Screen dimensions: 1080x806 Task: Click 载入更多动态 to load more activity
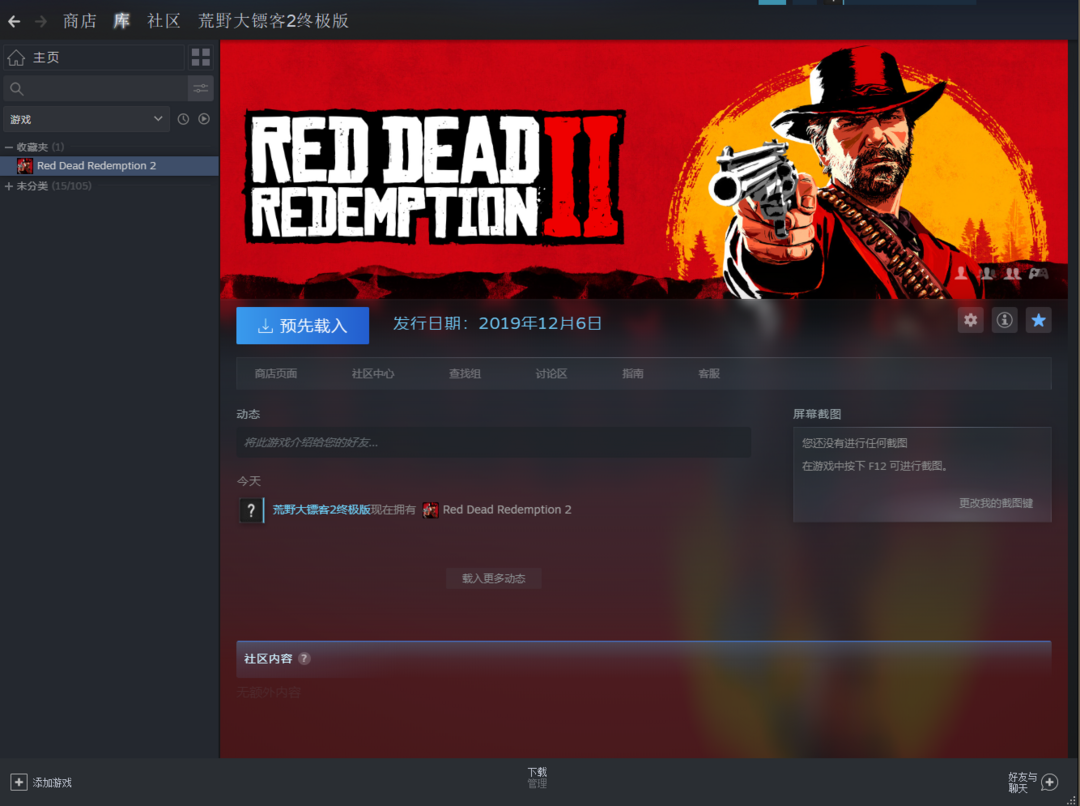click(493, 578)
